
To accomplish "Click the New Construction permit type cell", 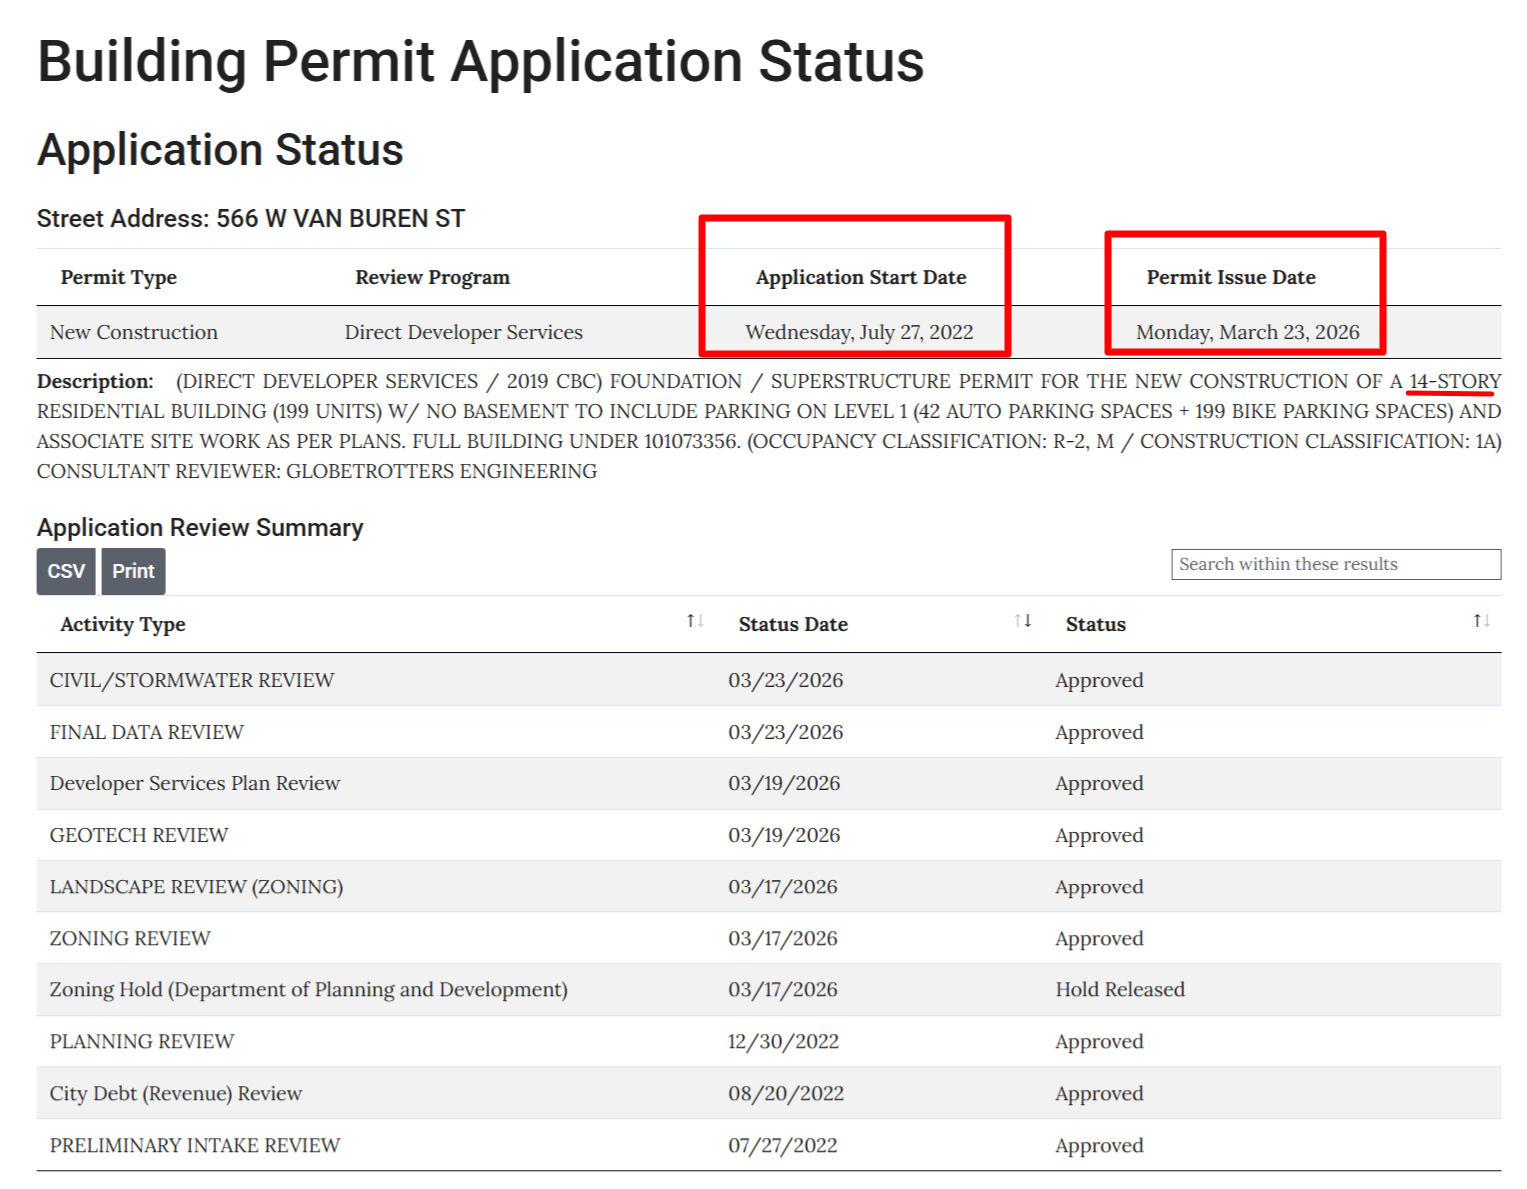I will click(x=133, y=332).
